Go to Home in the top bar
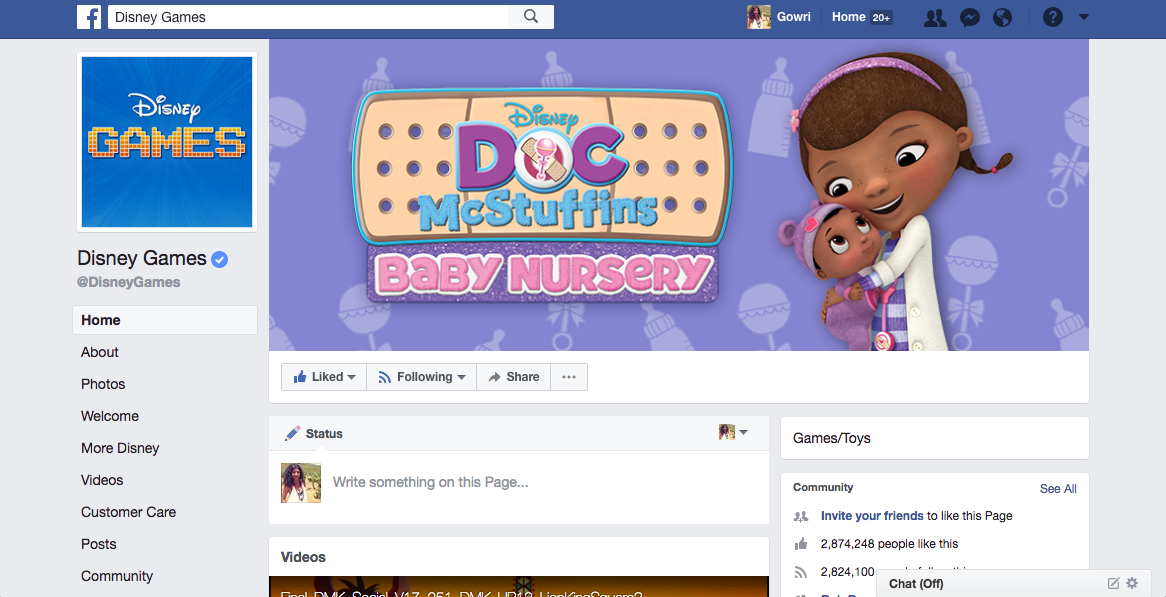The width and height of the screenshot is (1166, 597). point(848,17)
